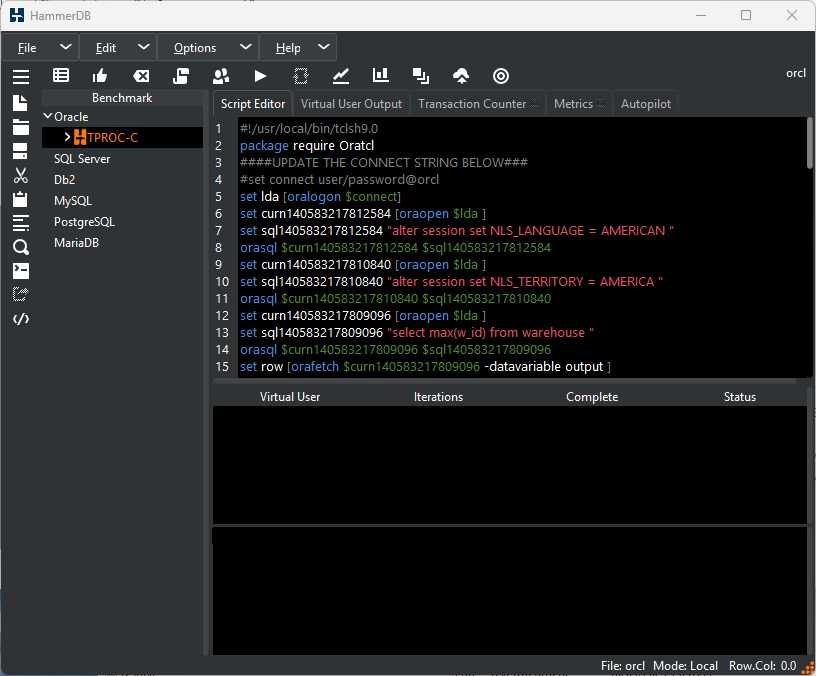This screenshot has width=816, height=676.
Task: Click the Create Virtual Users icon
Action: click(x=221, y=76)
